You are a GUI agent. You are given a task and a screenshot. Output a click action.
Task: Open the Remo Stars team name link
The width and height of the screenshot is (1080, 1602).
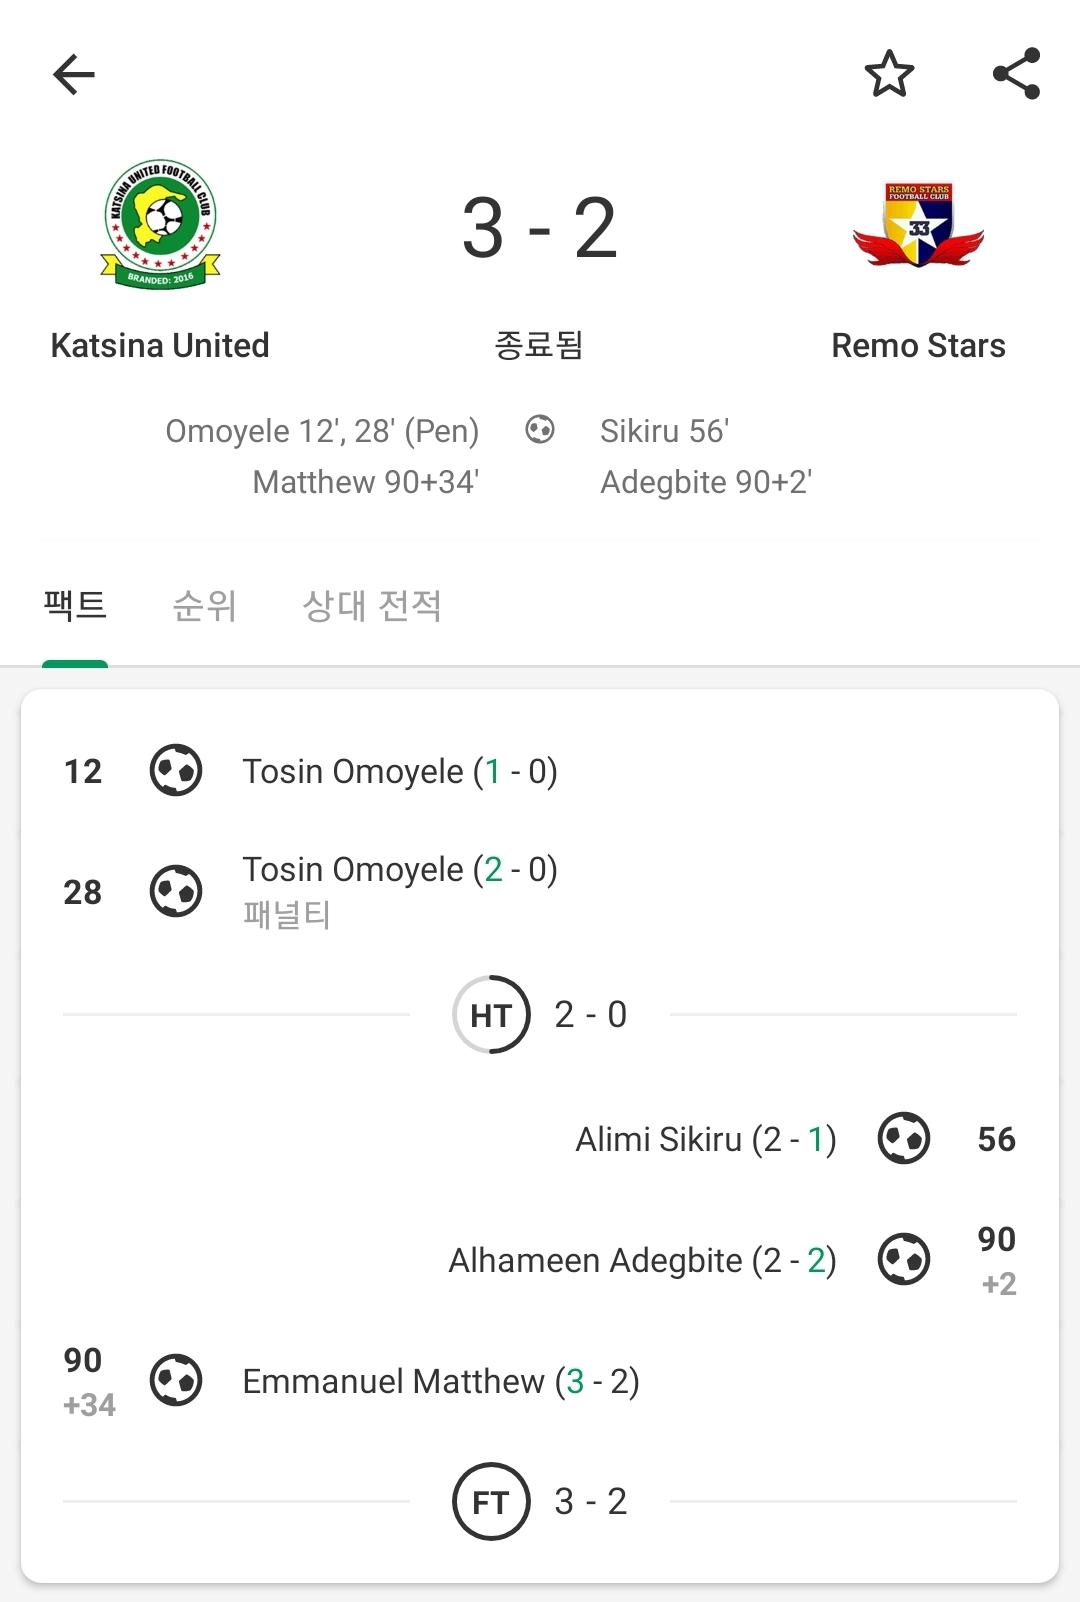918,345
